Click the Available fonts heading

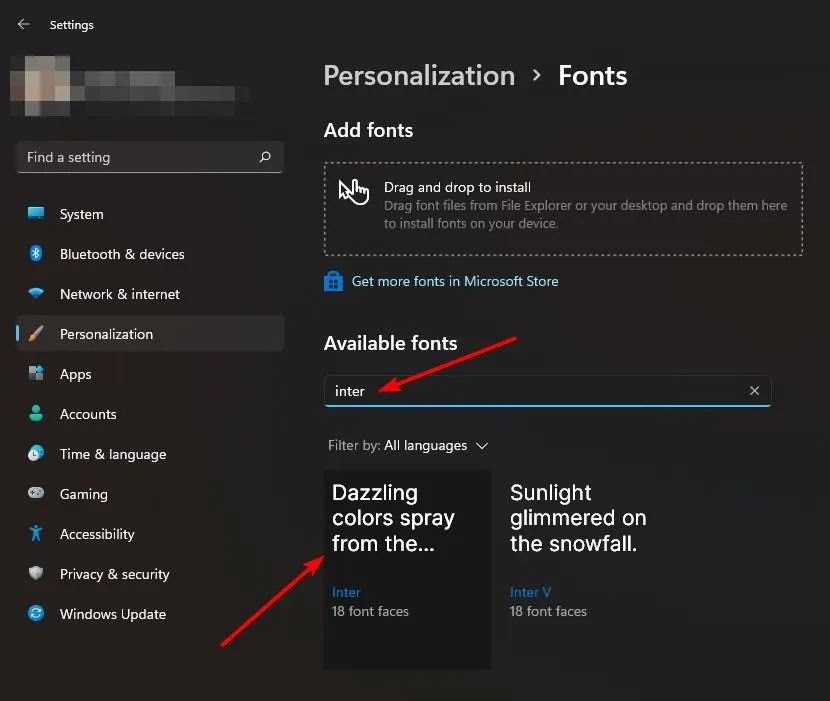point(391,343)
